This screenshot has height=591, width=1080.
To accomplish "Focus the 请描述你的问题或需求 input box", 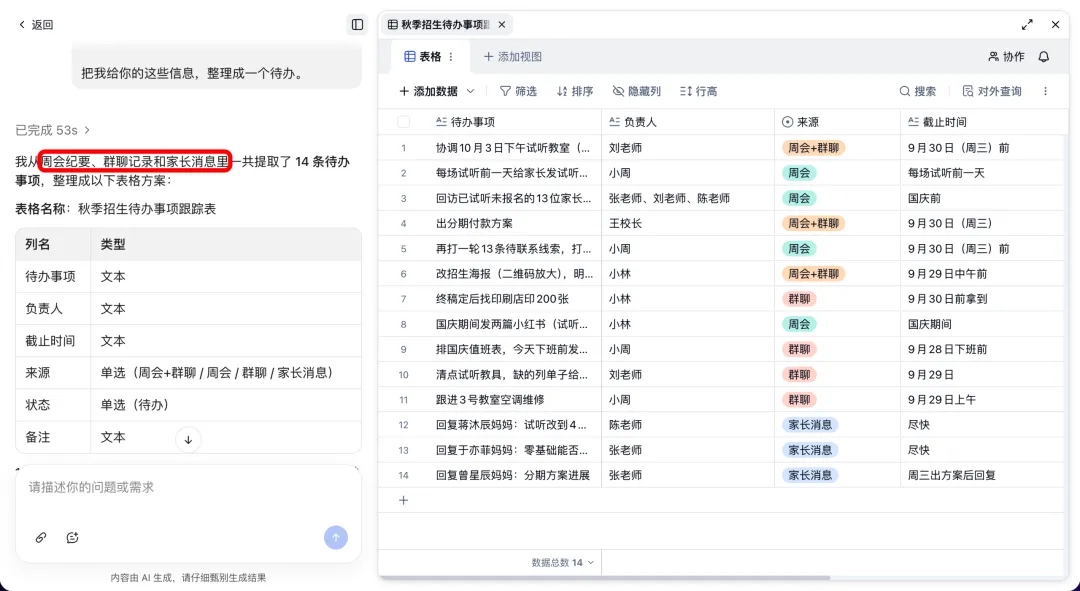I will point(188,488).
